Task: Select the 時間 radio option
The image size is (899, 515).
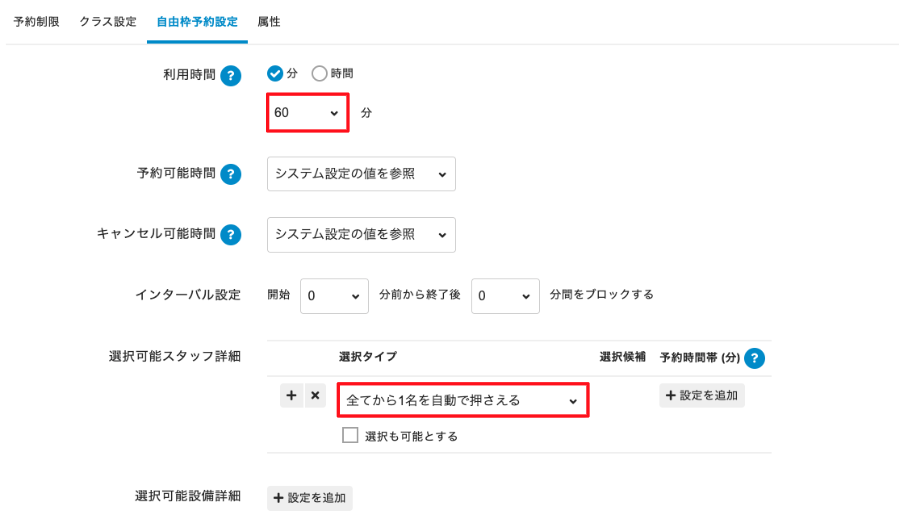Action: point(320,73)
